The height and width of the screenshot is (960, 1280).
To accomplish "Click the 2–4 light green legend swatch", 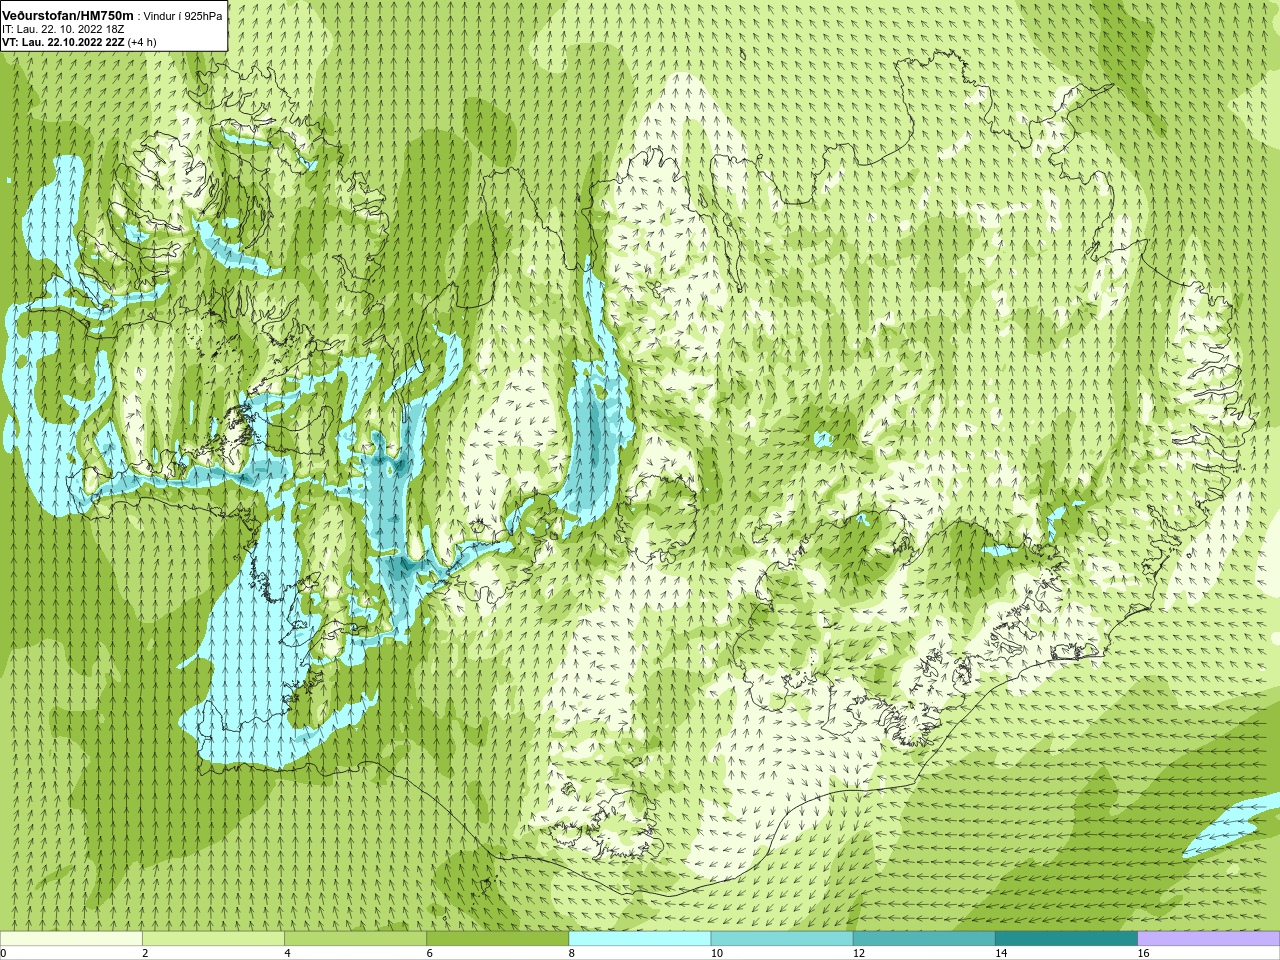I will point(213,939).
